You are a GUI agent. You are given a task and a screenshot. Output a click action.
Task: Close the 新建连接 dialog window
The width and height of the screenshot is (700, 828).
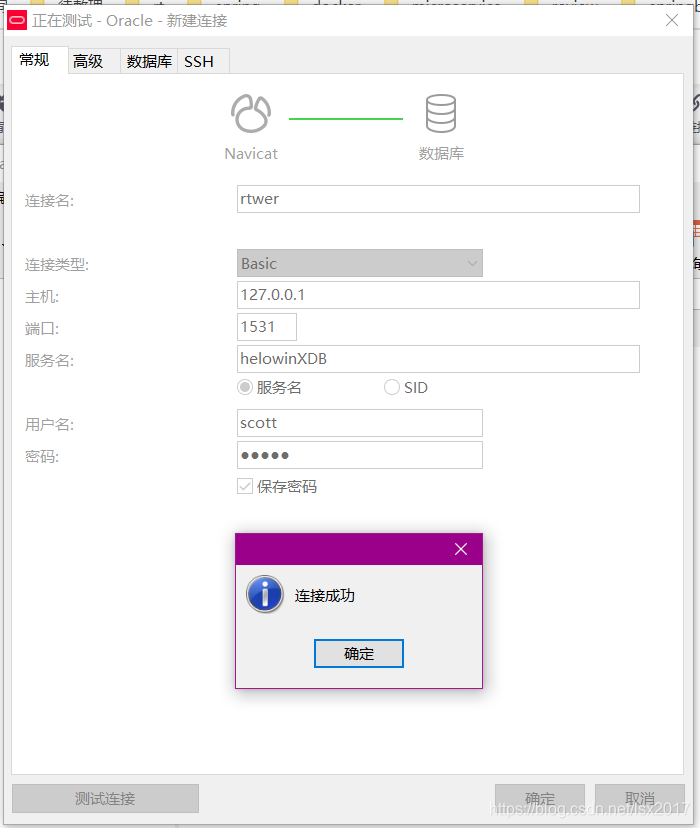tap(672, 20)
